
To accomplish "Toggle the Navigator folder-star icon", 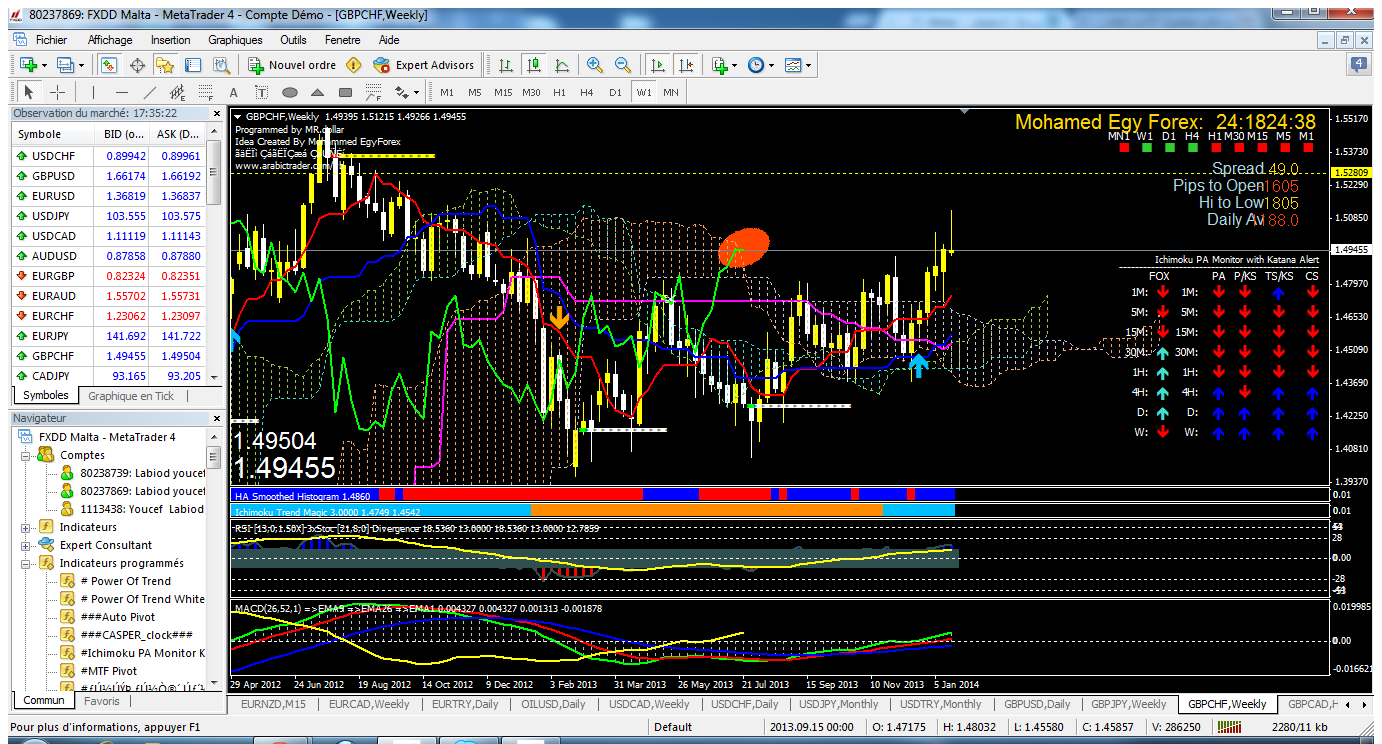I will pyautogui.click(x=165, y=65).
